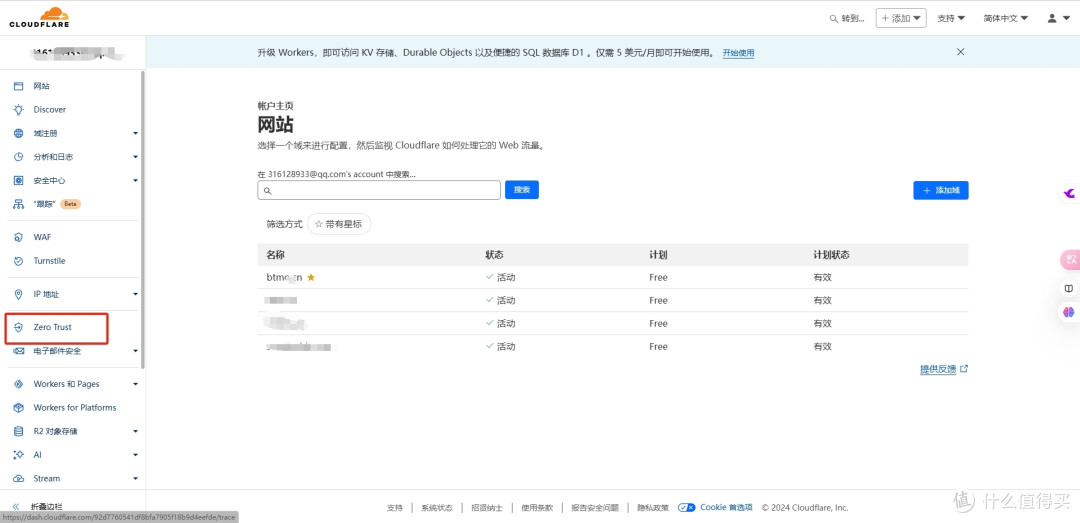
Task: Open the 支持 dropdown menu
Action: [951, 19]
